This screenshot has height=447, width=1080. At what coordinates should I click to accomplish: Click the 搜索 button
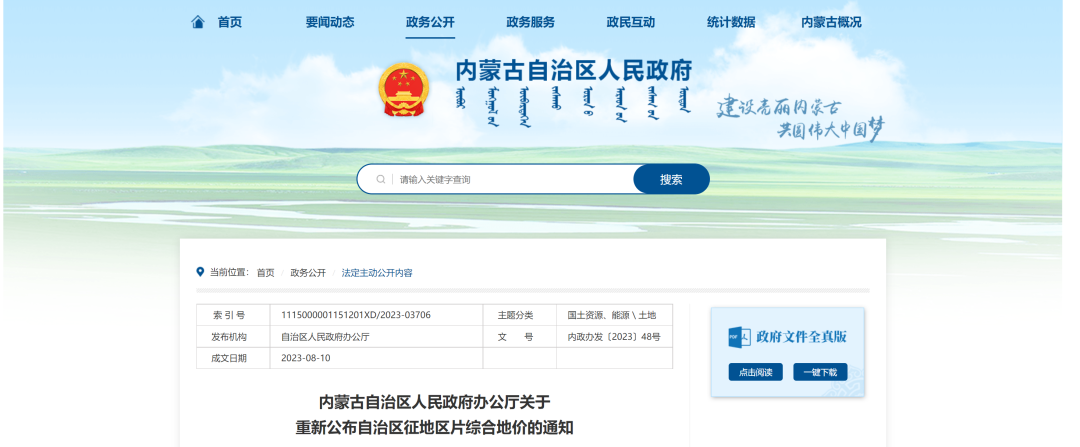pos(672,179)
